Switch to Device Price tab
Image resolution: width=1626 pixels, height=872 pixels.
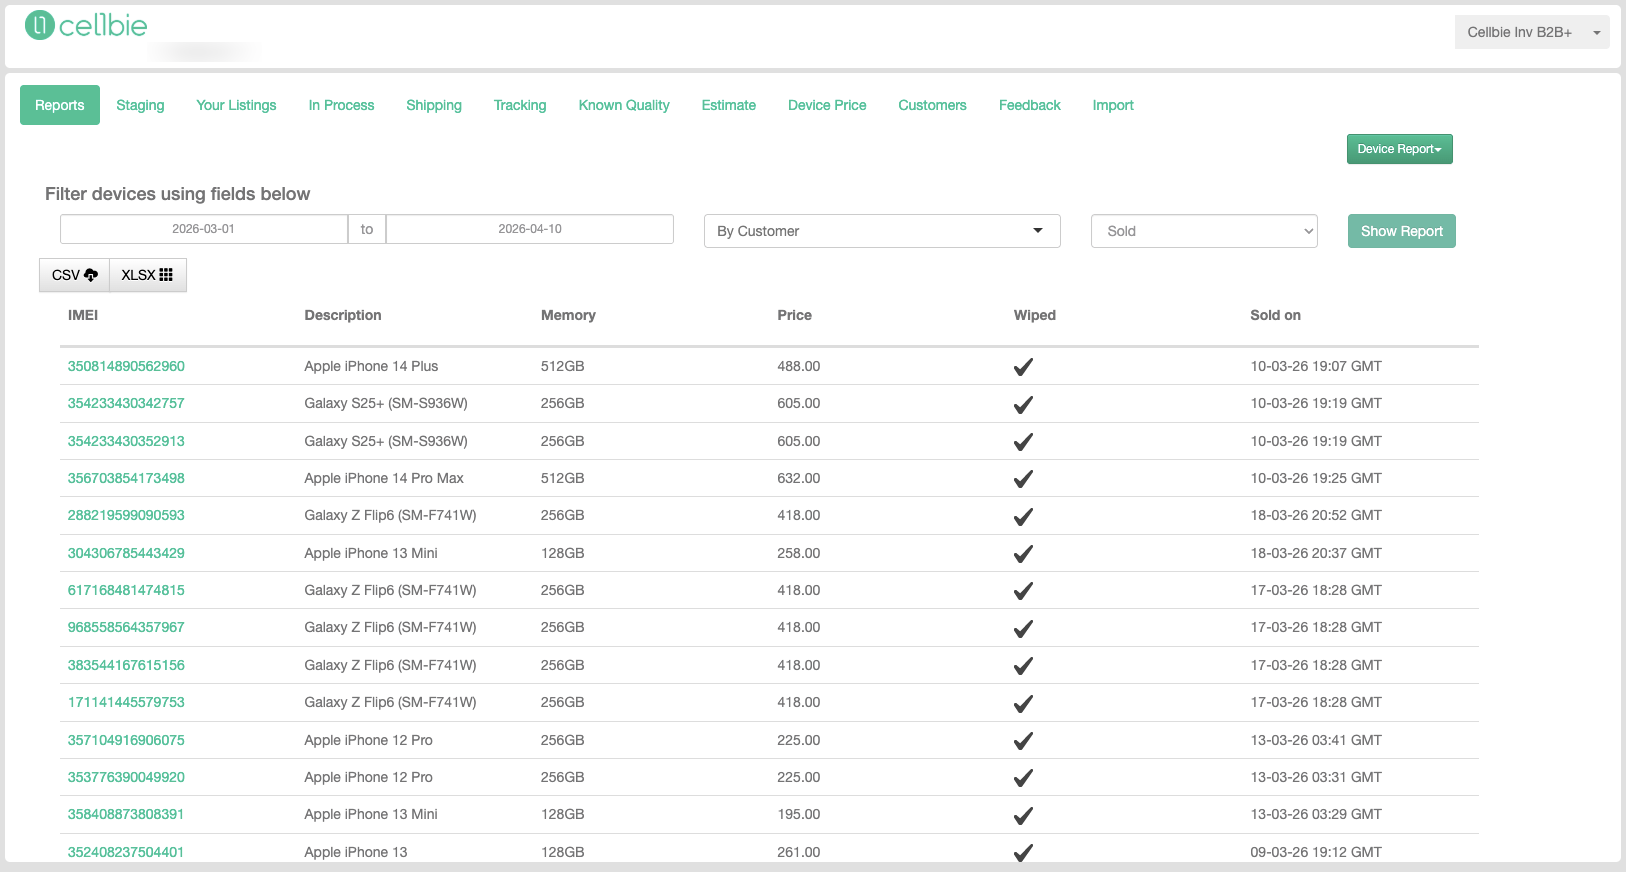tap(827, 105)
